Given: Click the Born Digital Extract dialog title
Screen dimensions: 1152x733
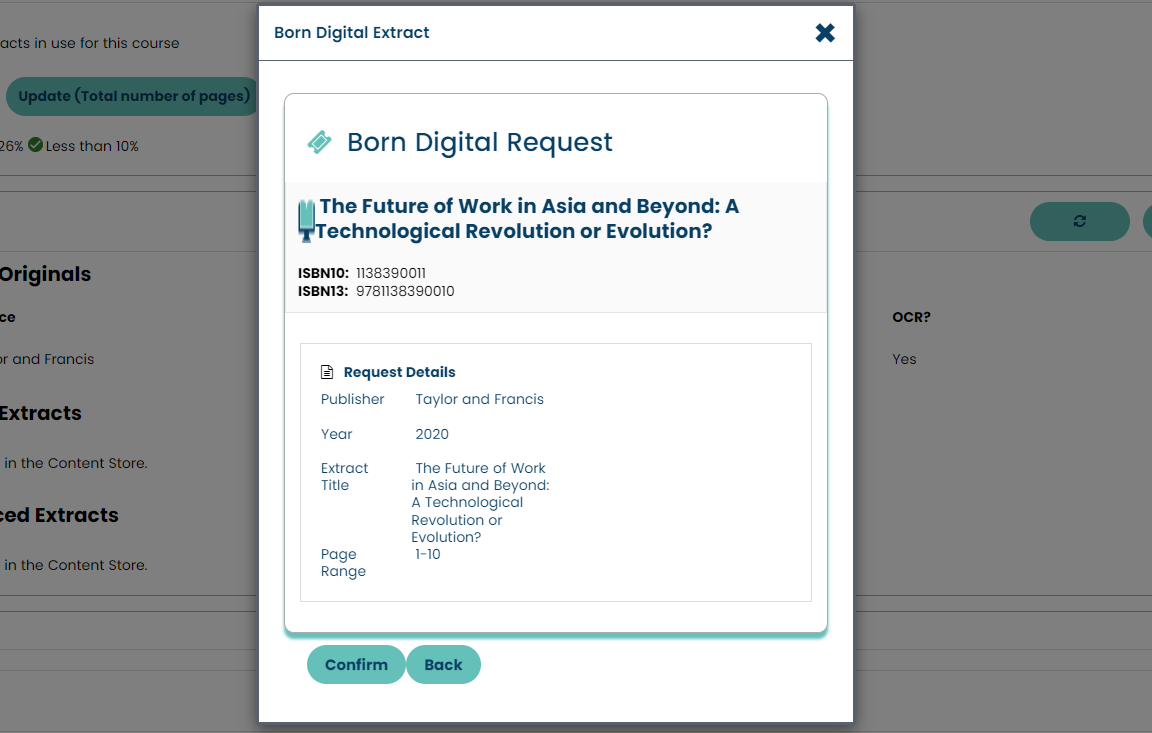Looking at the screenshot, I should pos(352,33).
